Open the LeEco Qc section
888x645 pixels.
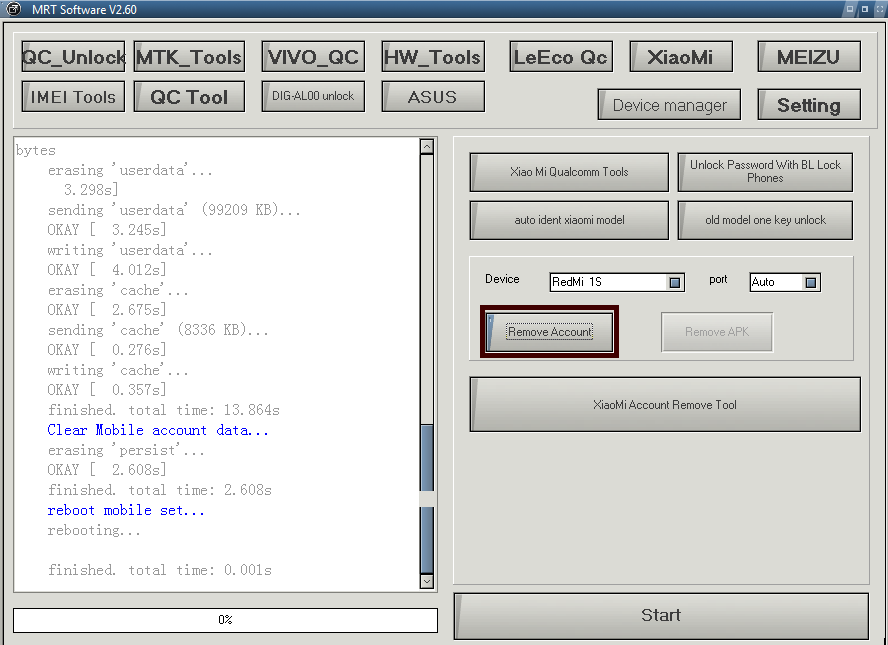point(561,57)
